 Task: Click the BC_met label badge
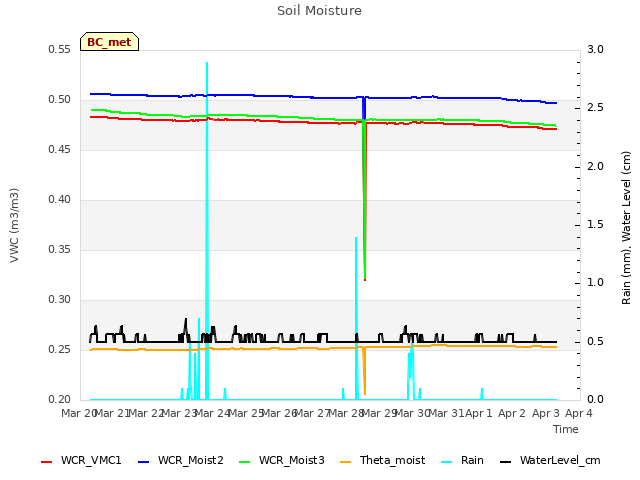(x=109, y=42)
